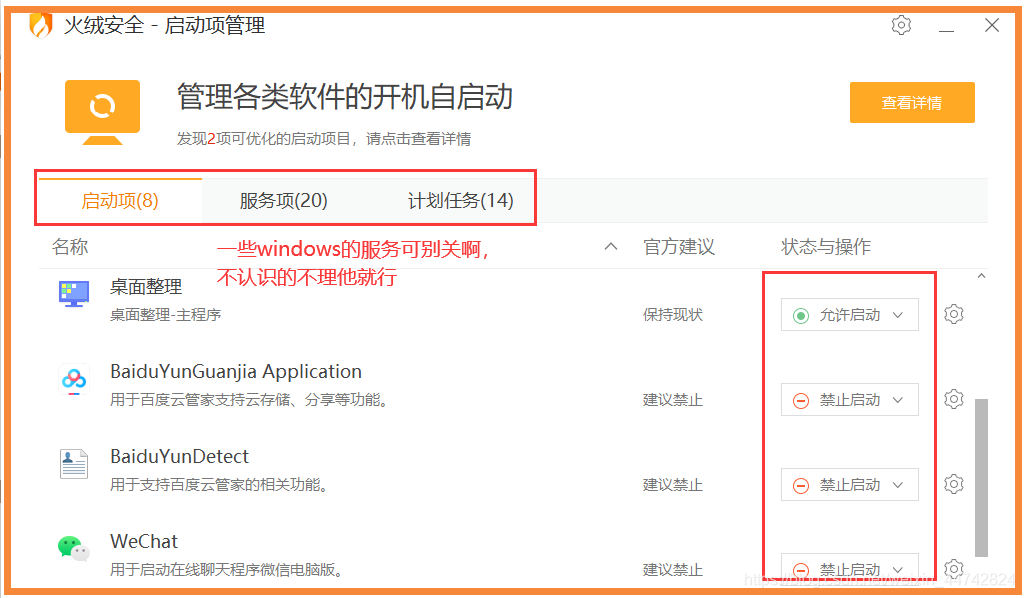Image resolution: width=1025 pixels, height=598 pixels.
Task: Click the 桌面整理 desktop monitor icon
Action: coord(73,294)
